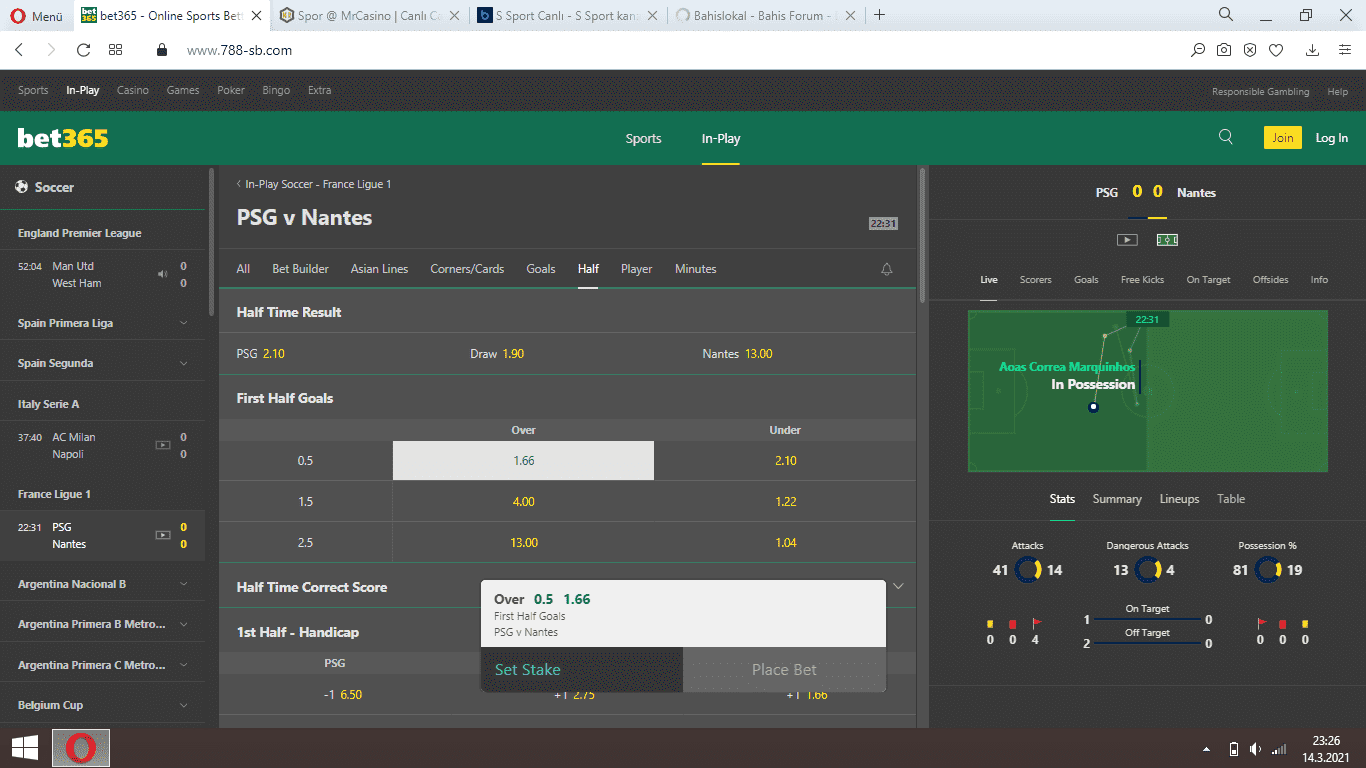Click the left sidebar scrollbar
1366x768 pixels.
point(211,243)
